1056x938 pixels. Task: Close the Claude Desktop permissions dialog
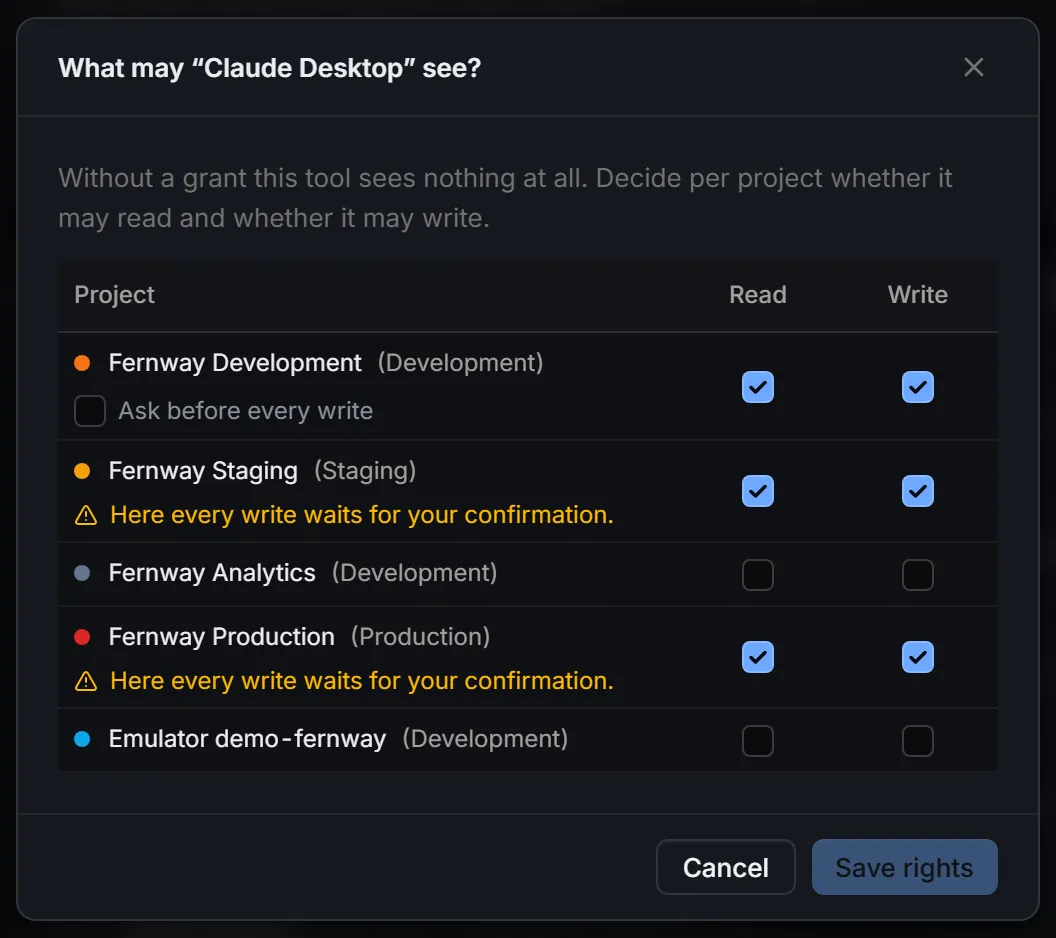(973, 67)
